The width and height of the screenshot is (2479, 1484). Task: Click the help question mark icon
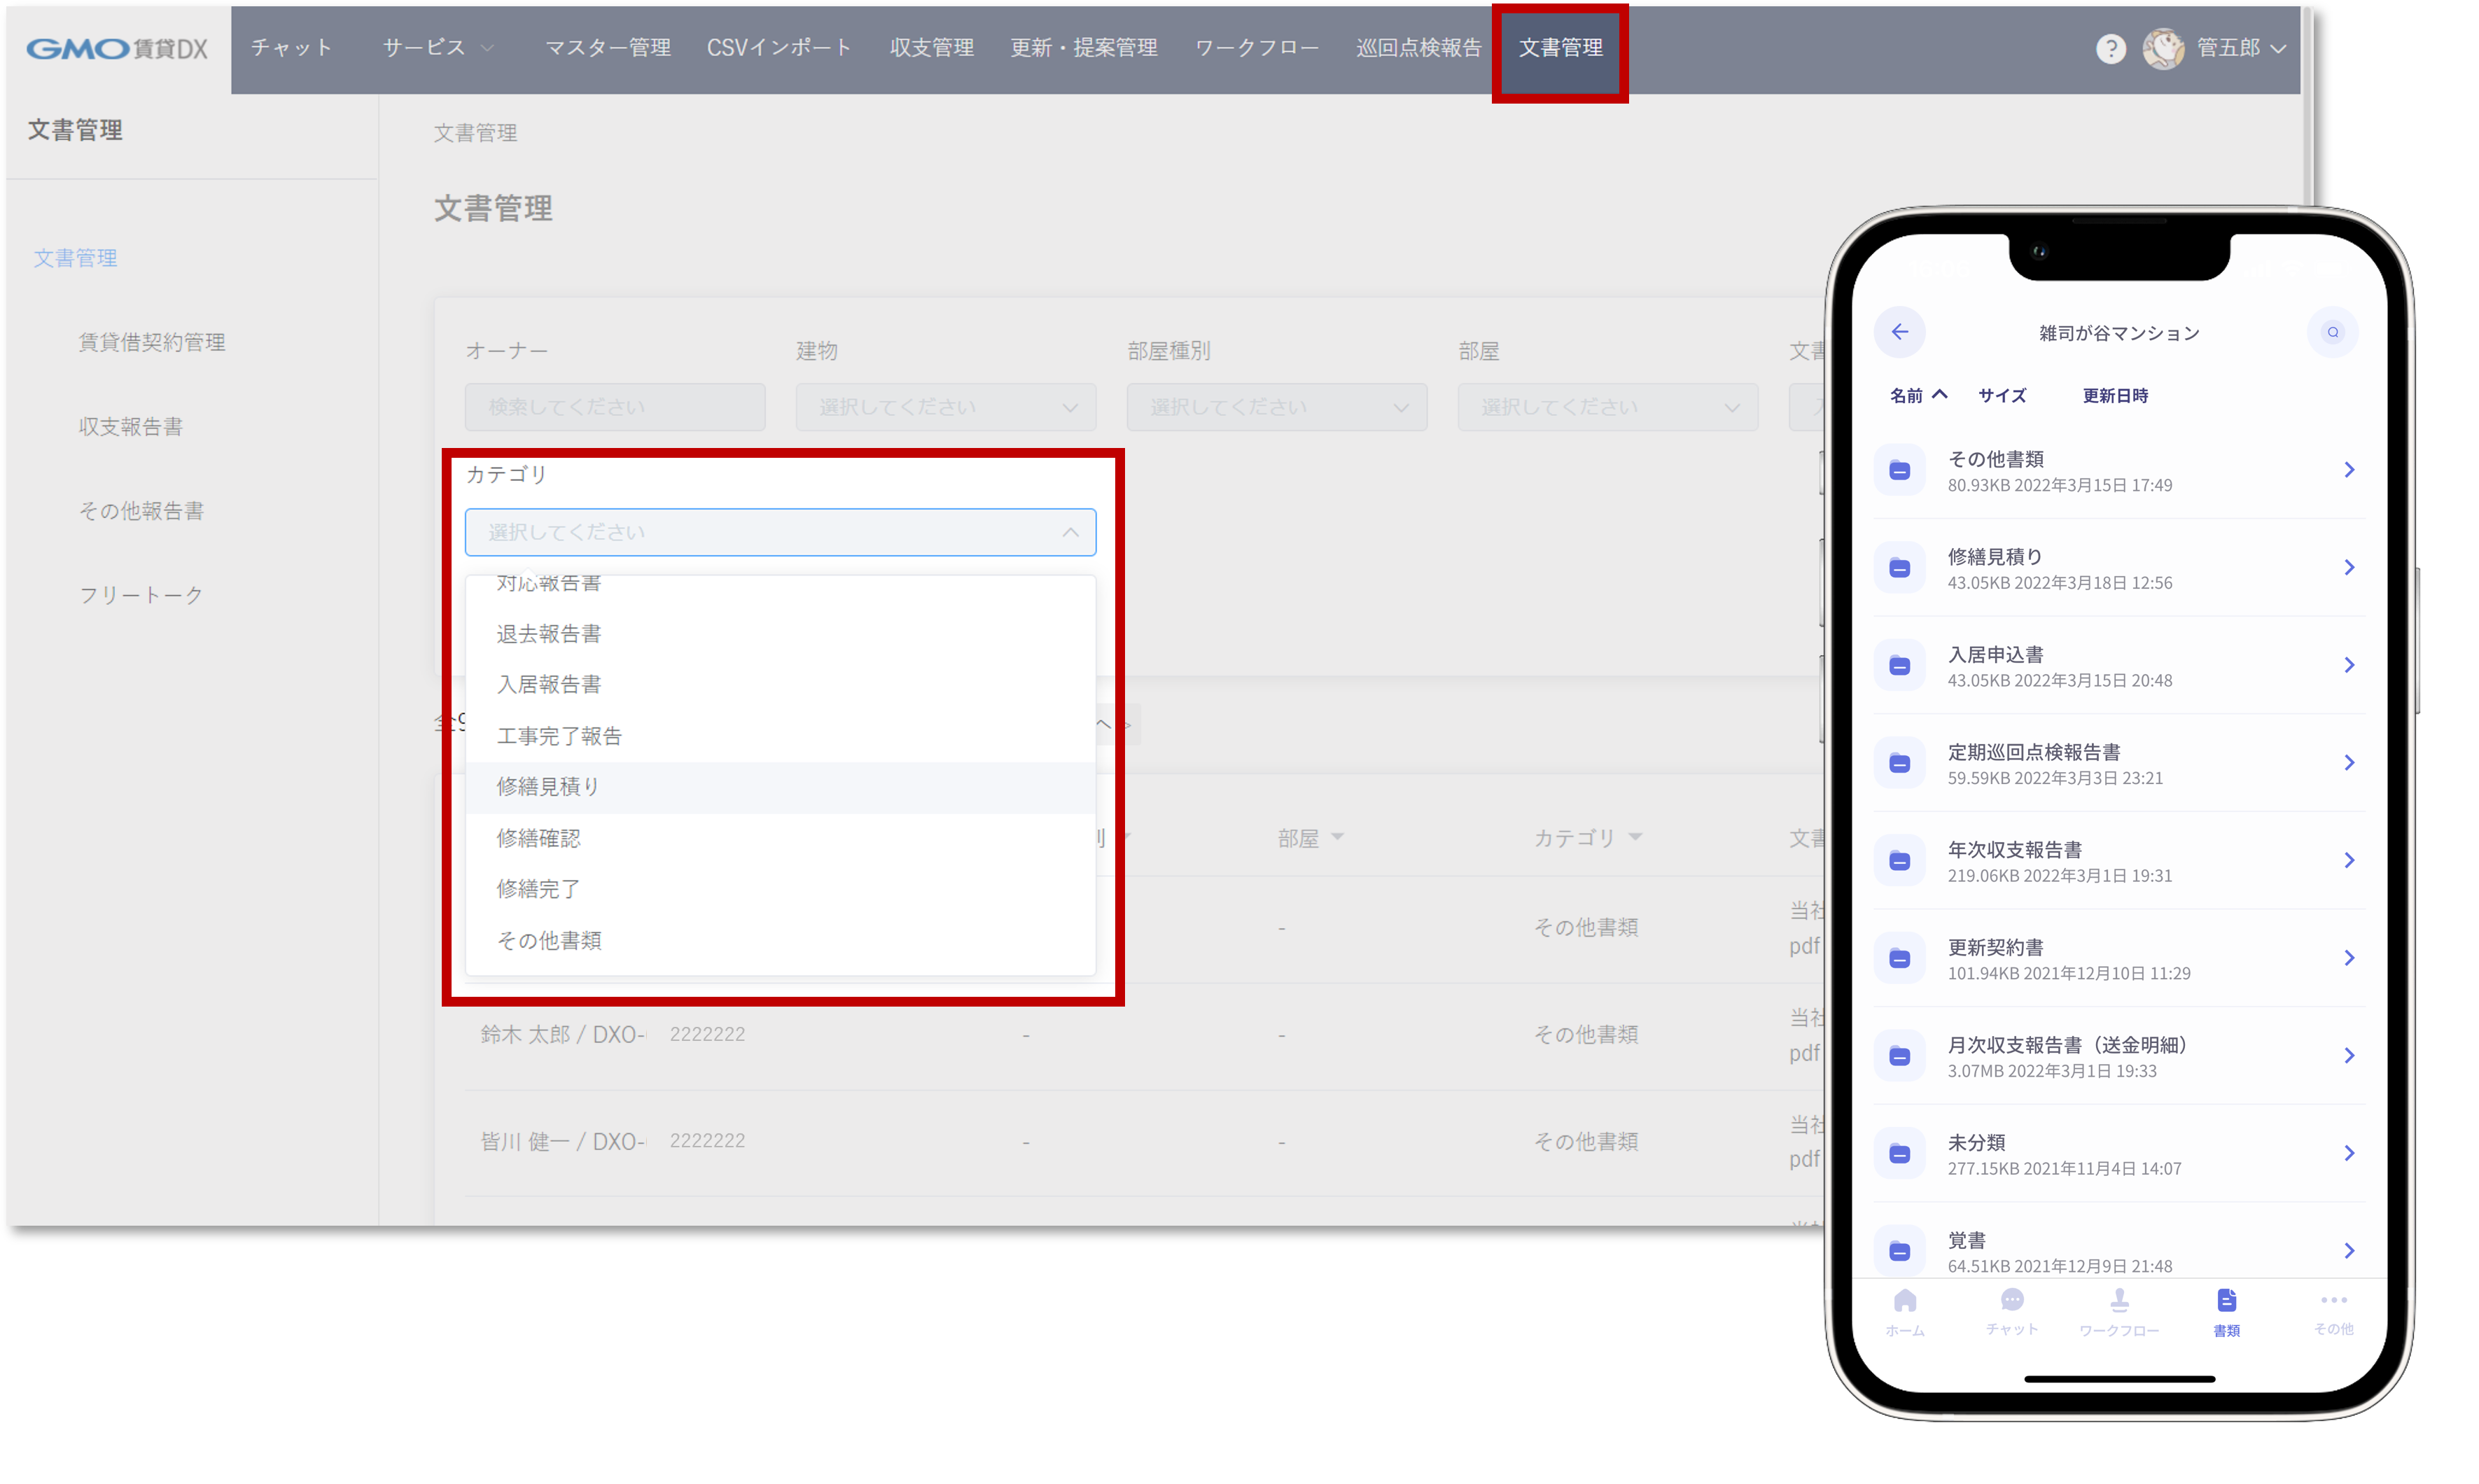coord(2110,48)
